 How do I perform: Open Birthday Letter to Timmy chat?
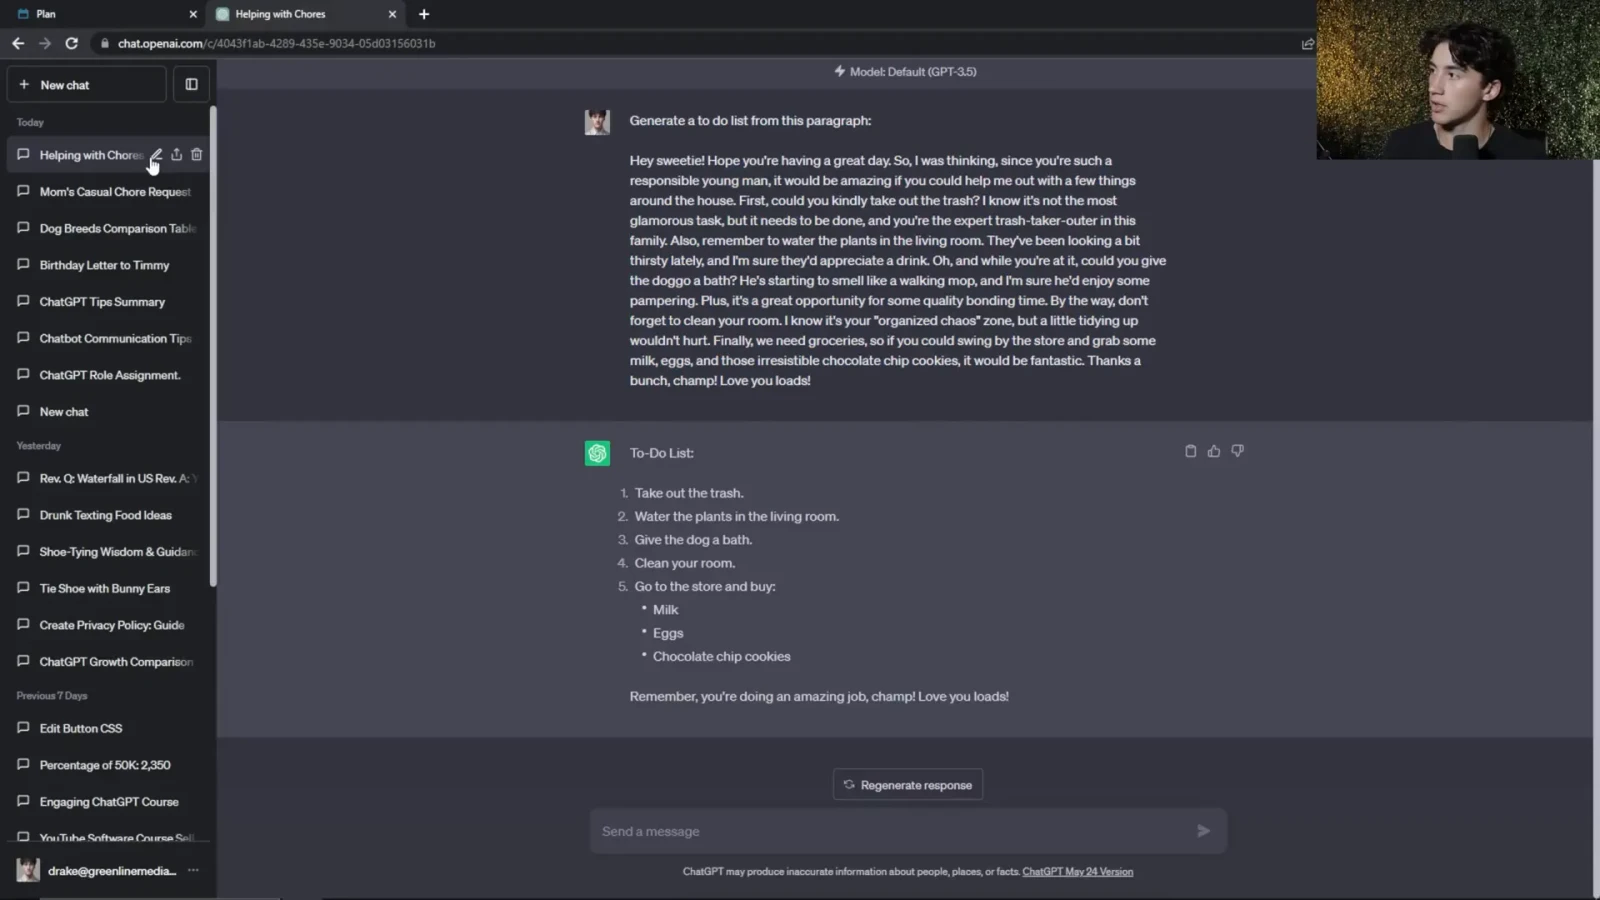108,265
